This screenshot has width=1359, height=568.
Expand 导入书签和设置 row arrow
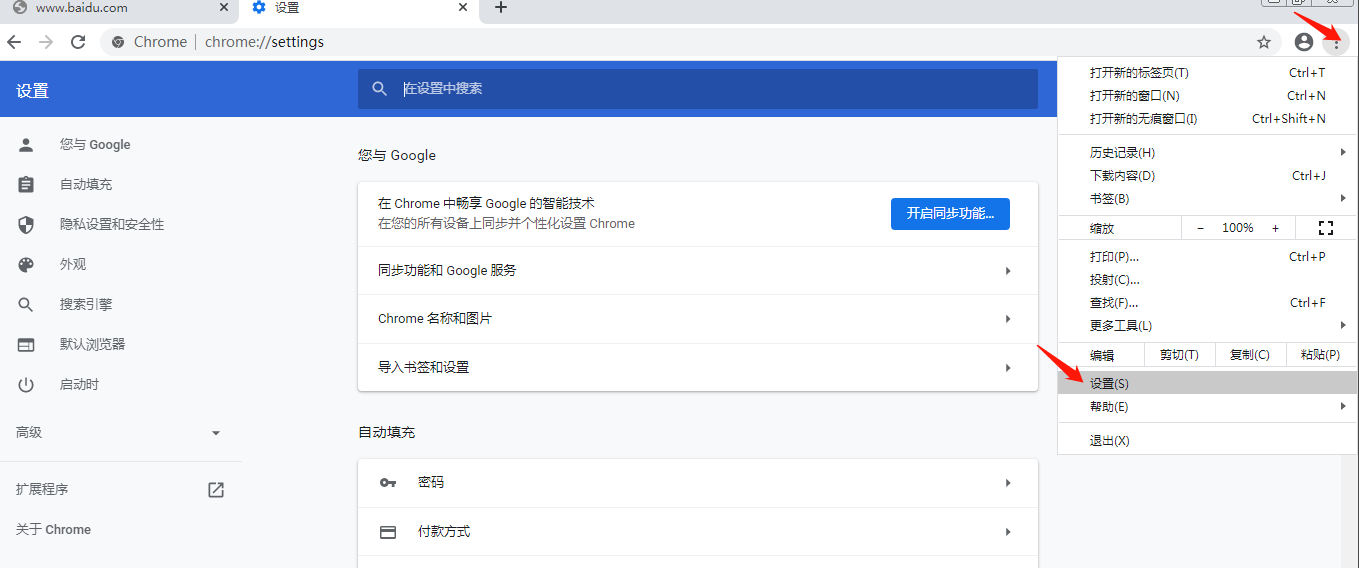click(1008, 368)
